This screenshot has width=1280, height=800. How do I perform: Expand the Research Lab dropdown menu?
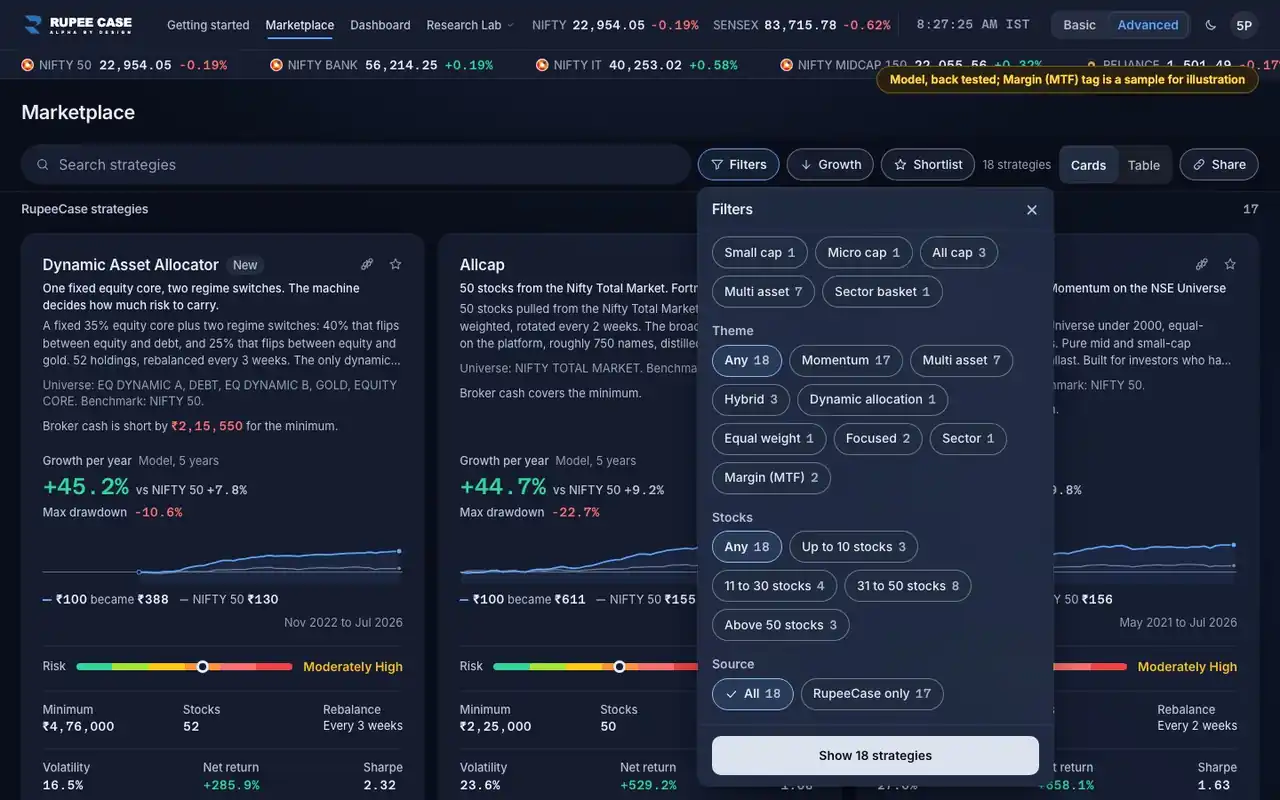(470, 25)
